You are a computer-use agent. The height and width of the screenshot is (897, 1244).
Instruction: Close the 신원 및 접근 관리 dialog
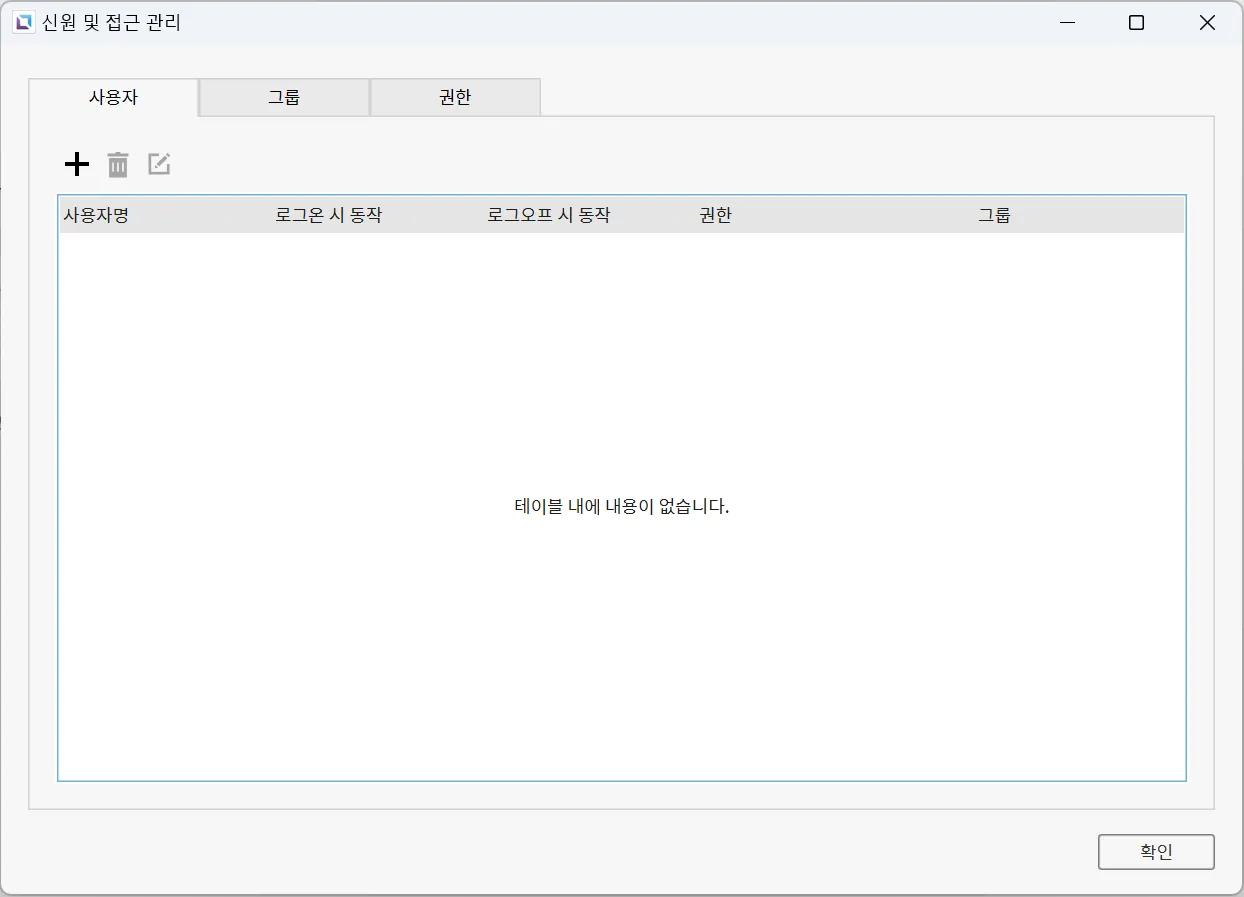(x=1207, y=23)
